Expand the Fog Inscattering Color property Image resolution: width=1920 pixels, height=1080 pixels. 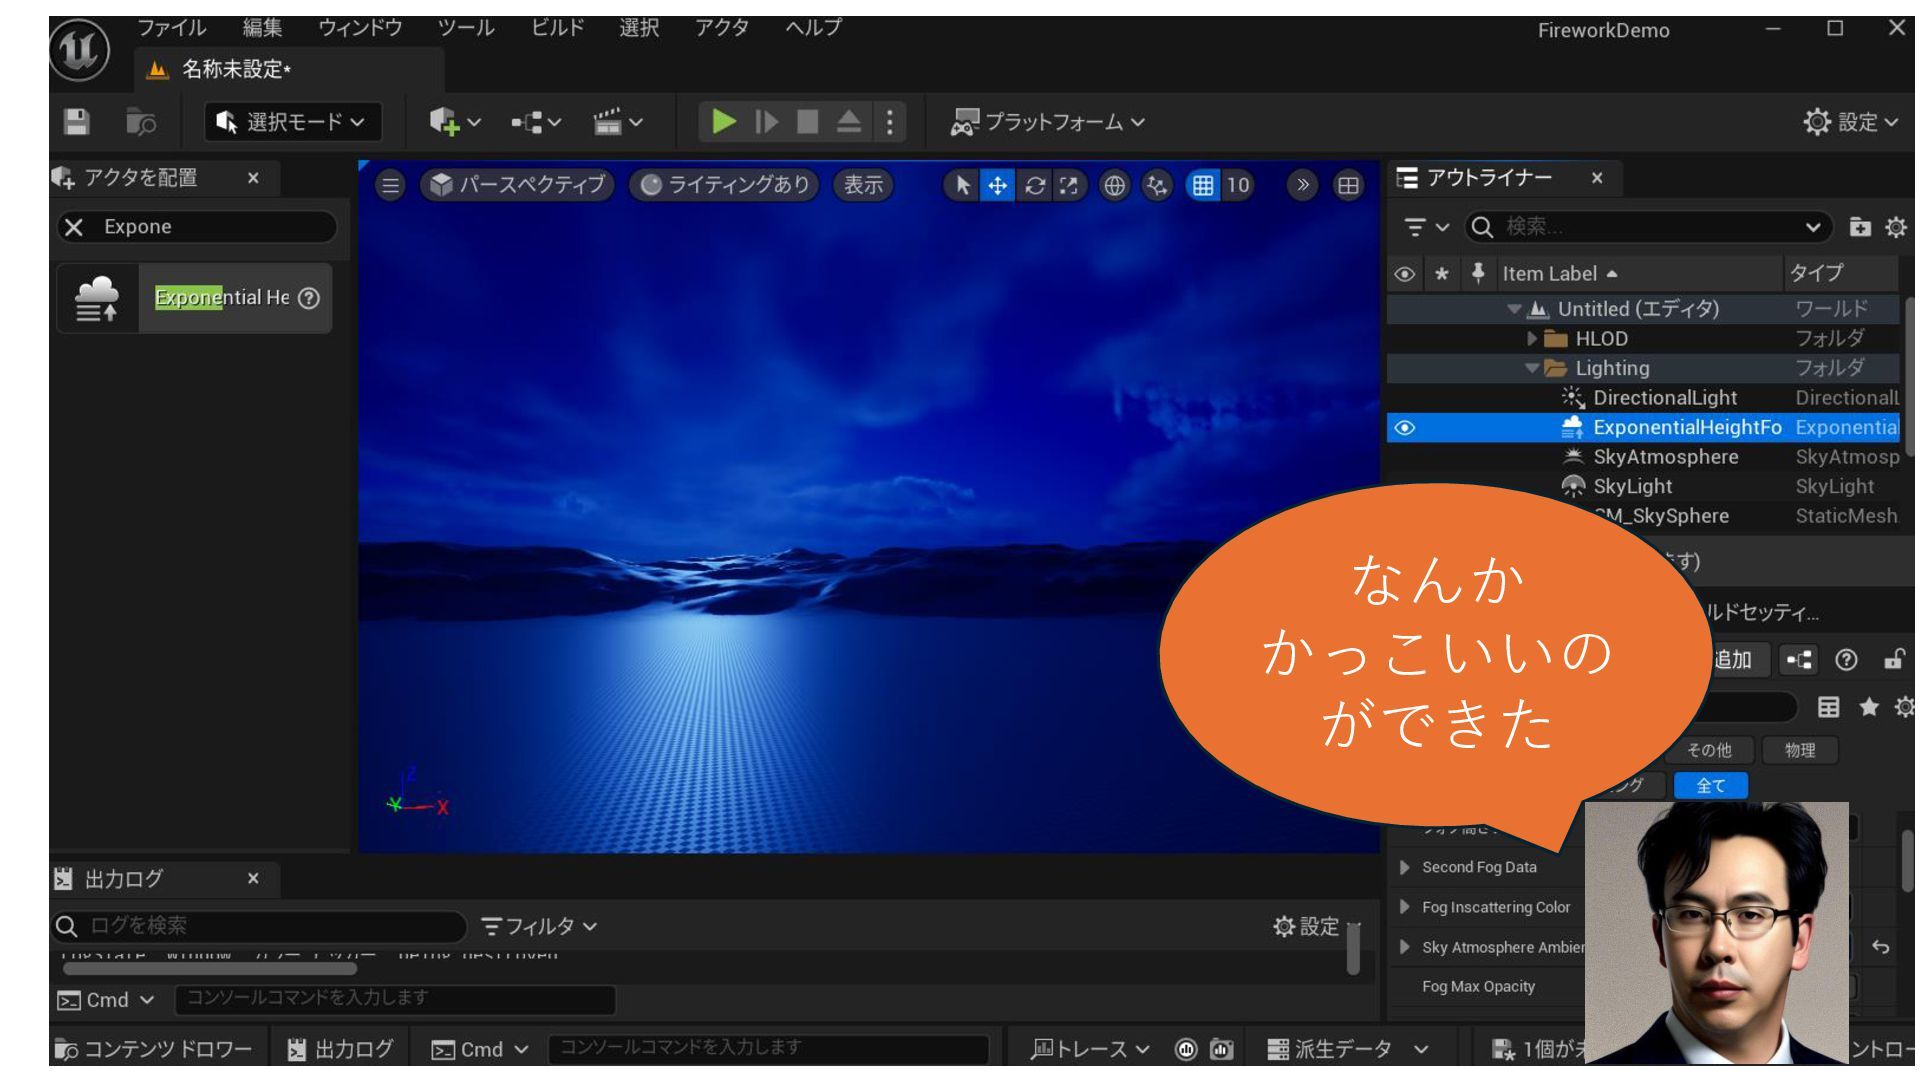pyautogui.click(x=1404, y=907)
